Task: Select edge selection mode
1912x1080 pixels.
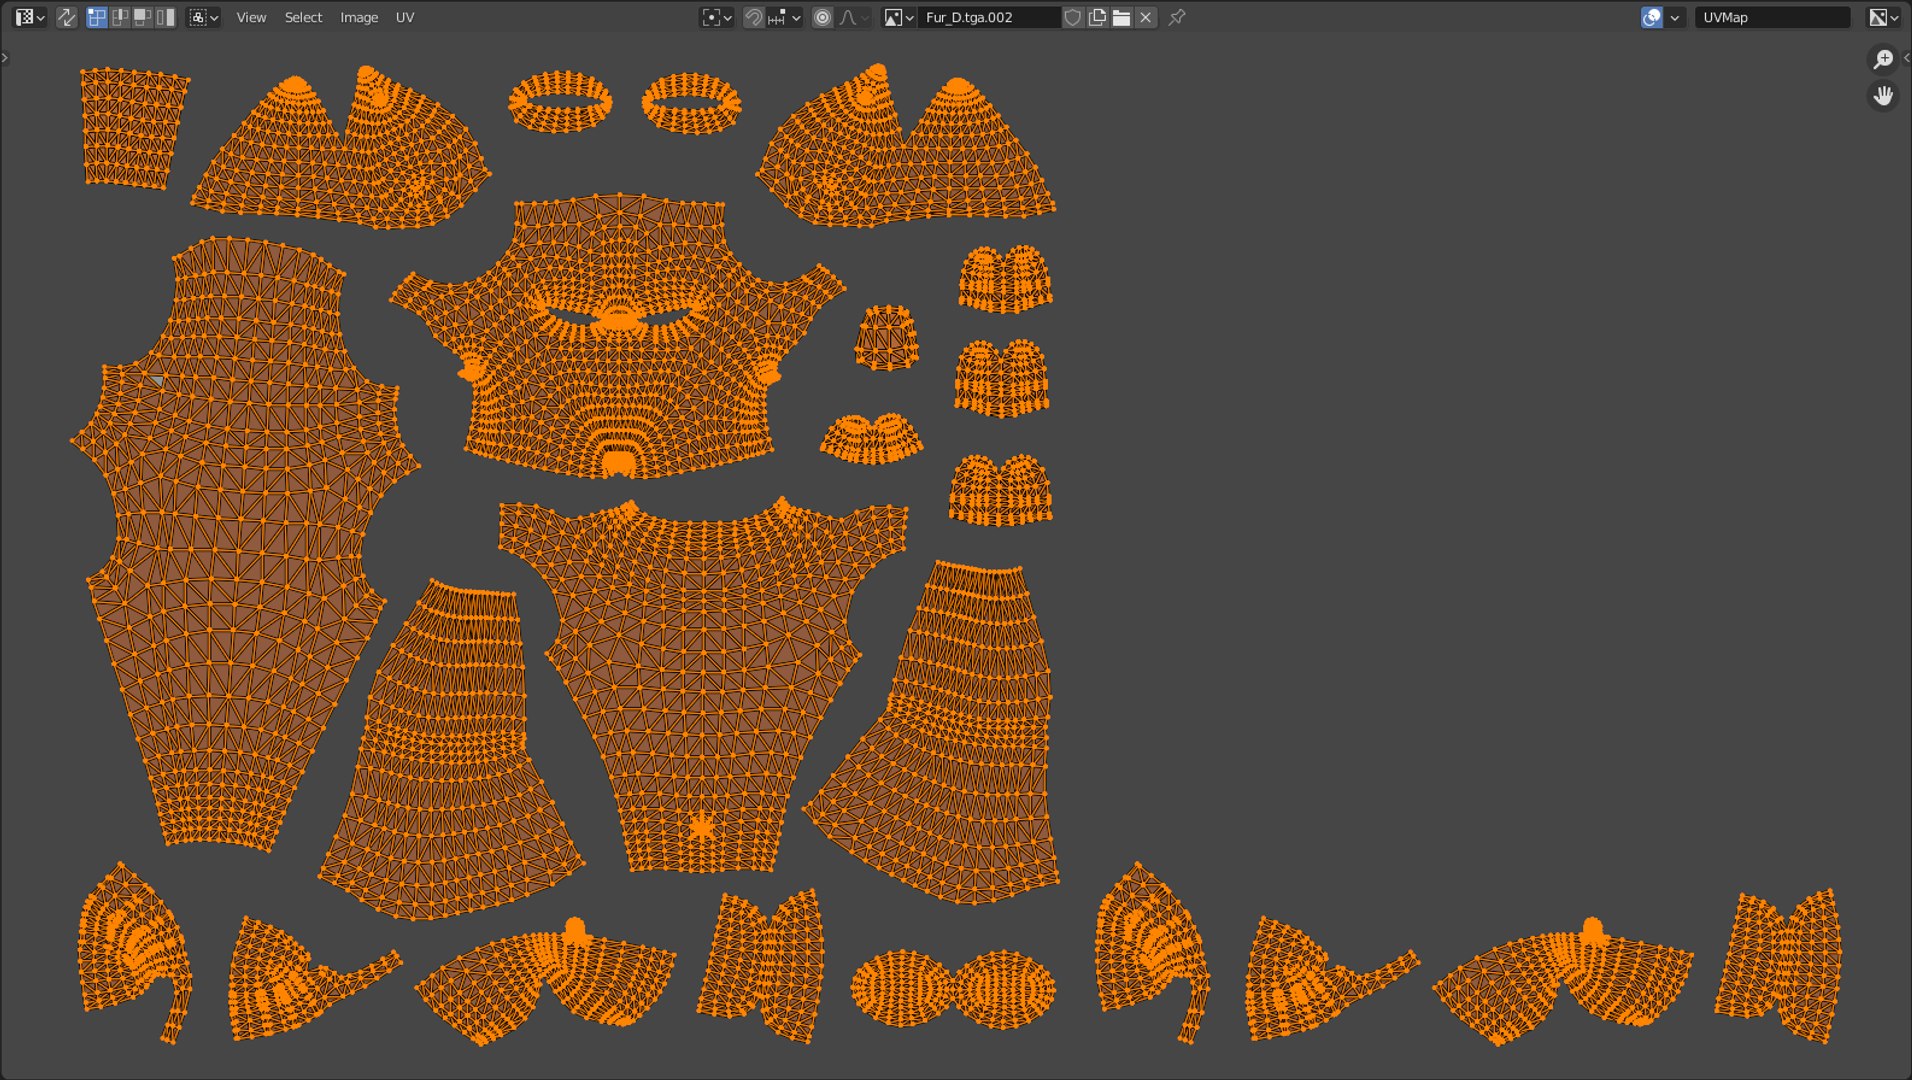Action: click(120, 17)
